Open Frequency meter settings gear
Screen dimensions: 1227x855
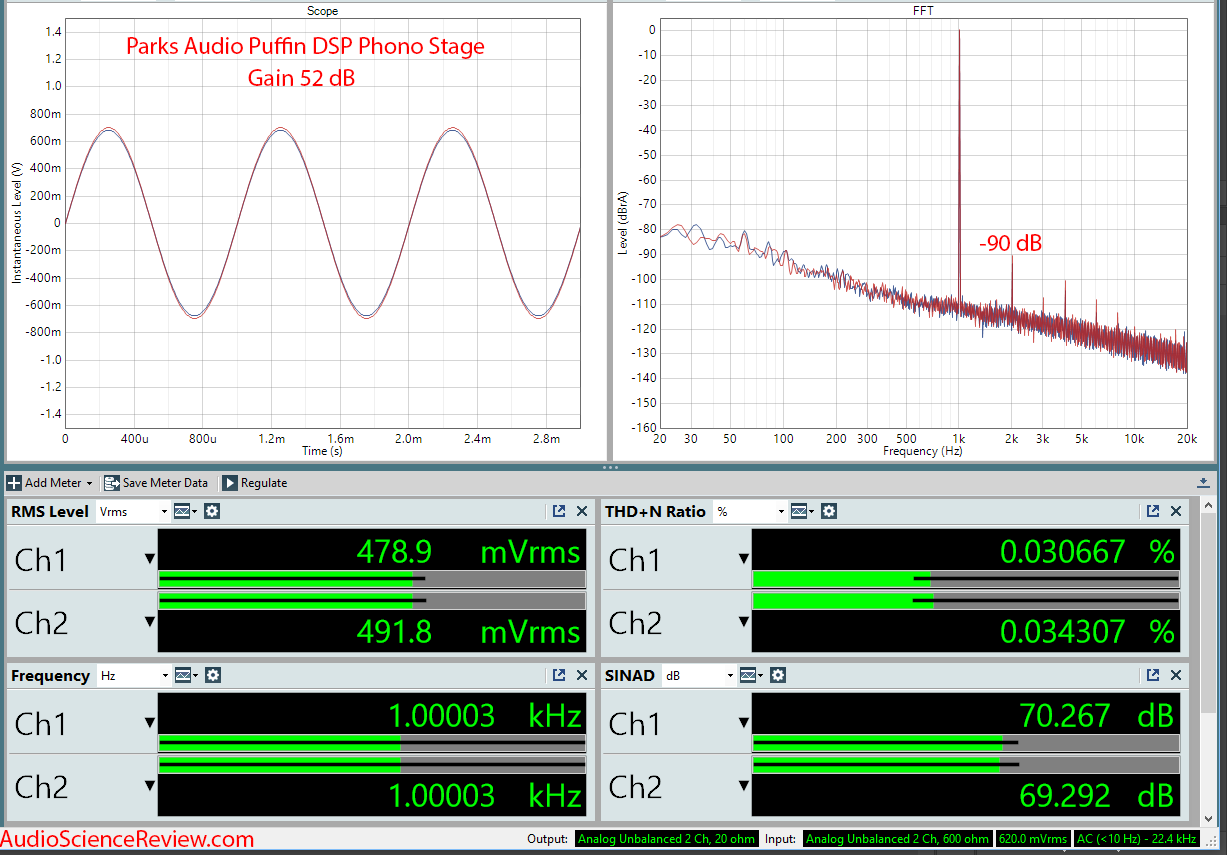(212, 675)
